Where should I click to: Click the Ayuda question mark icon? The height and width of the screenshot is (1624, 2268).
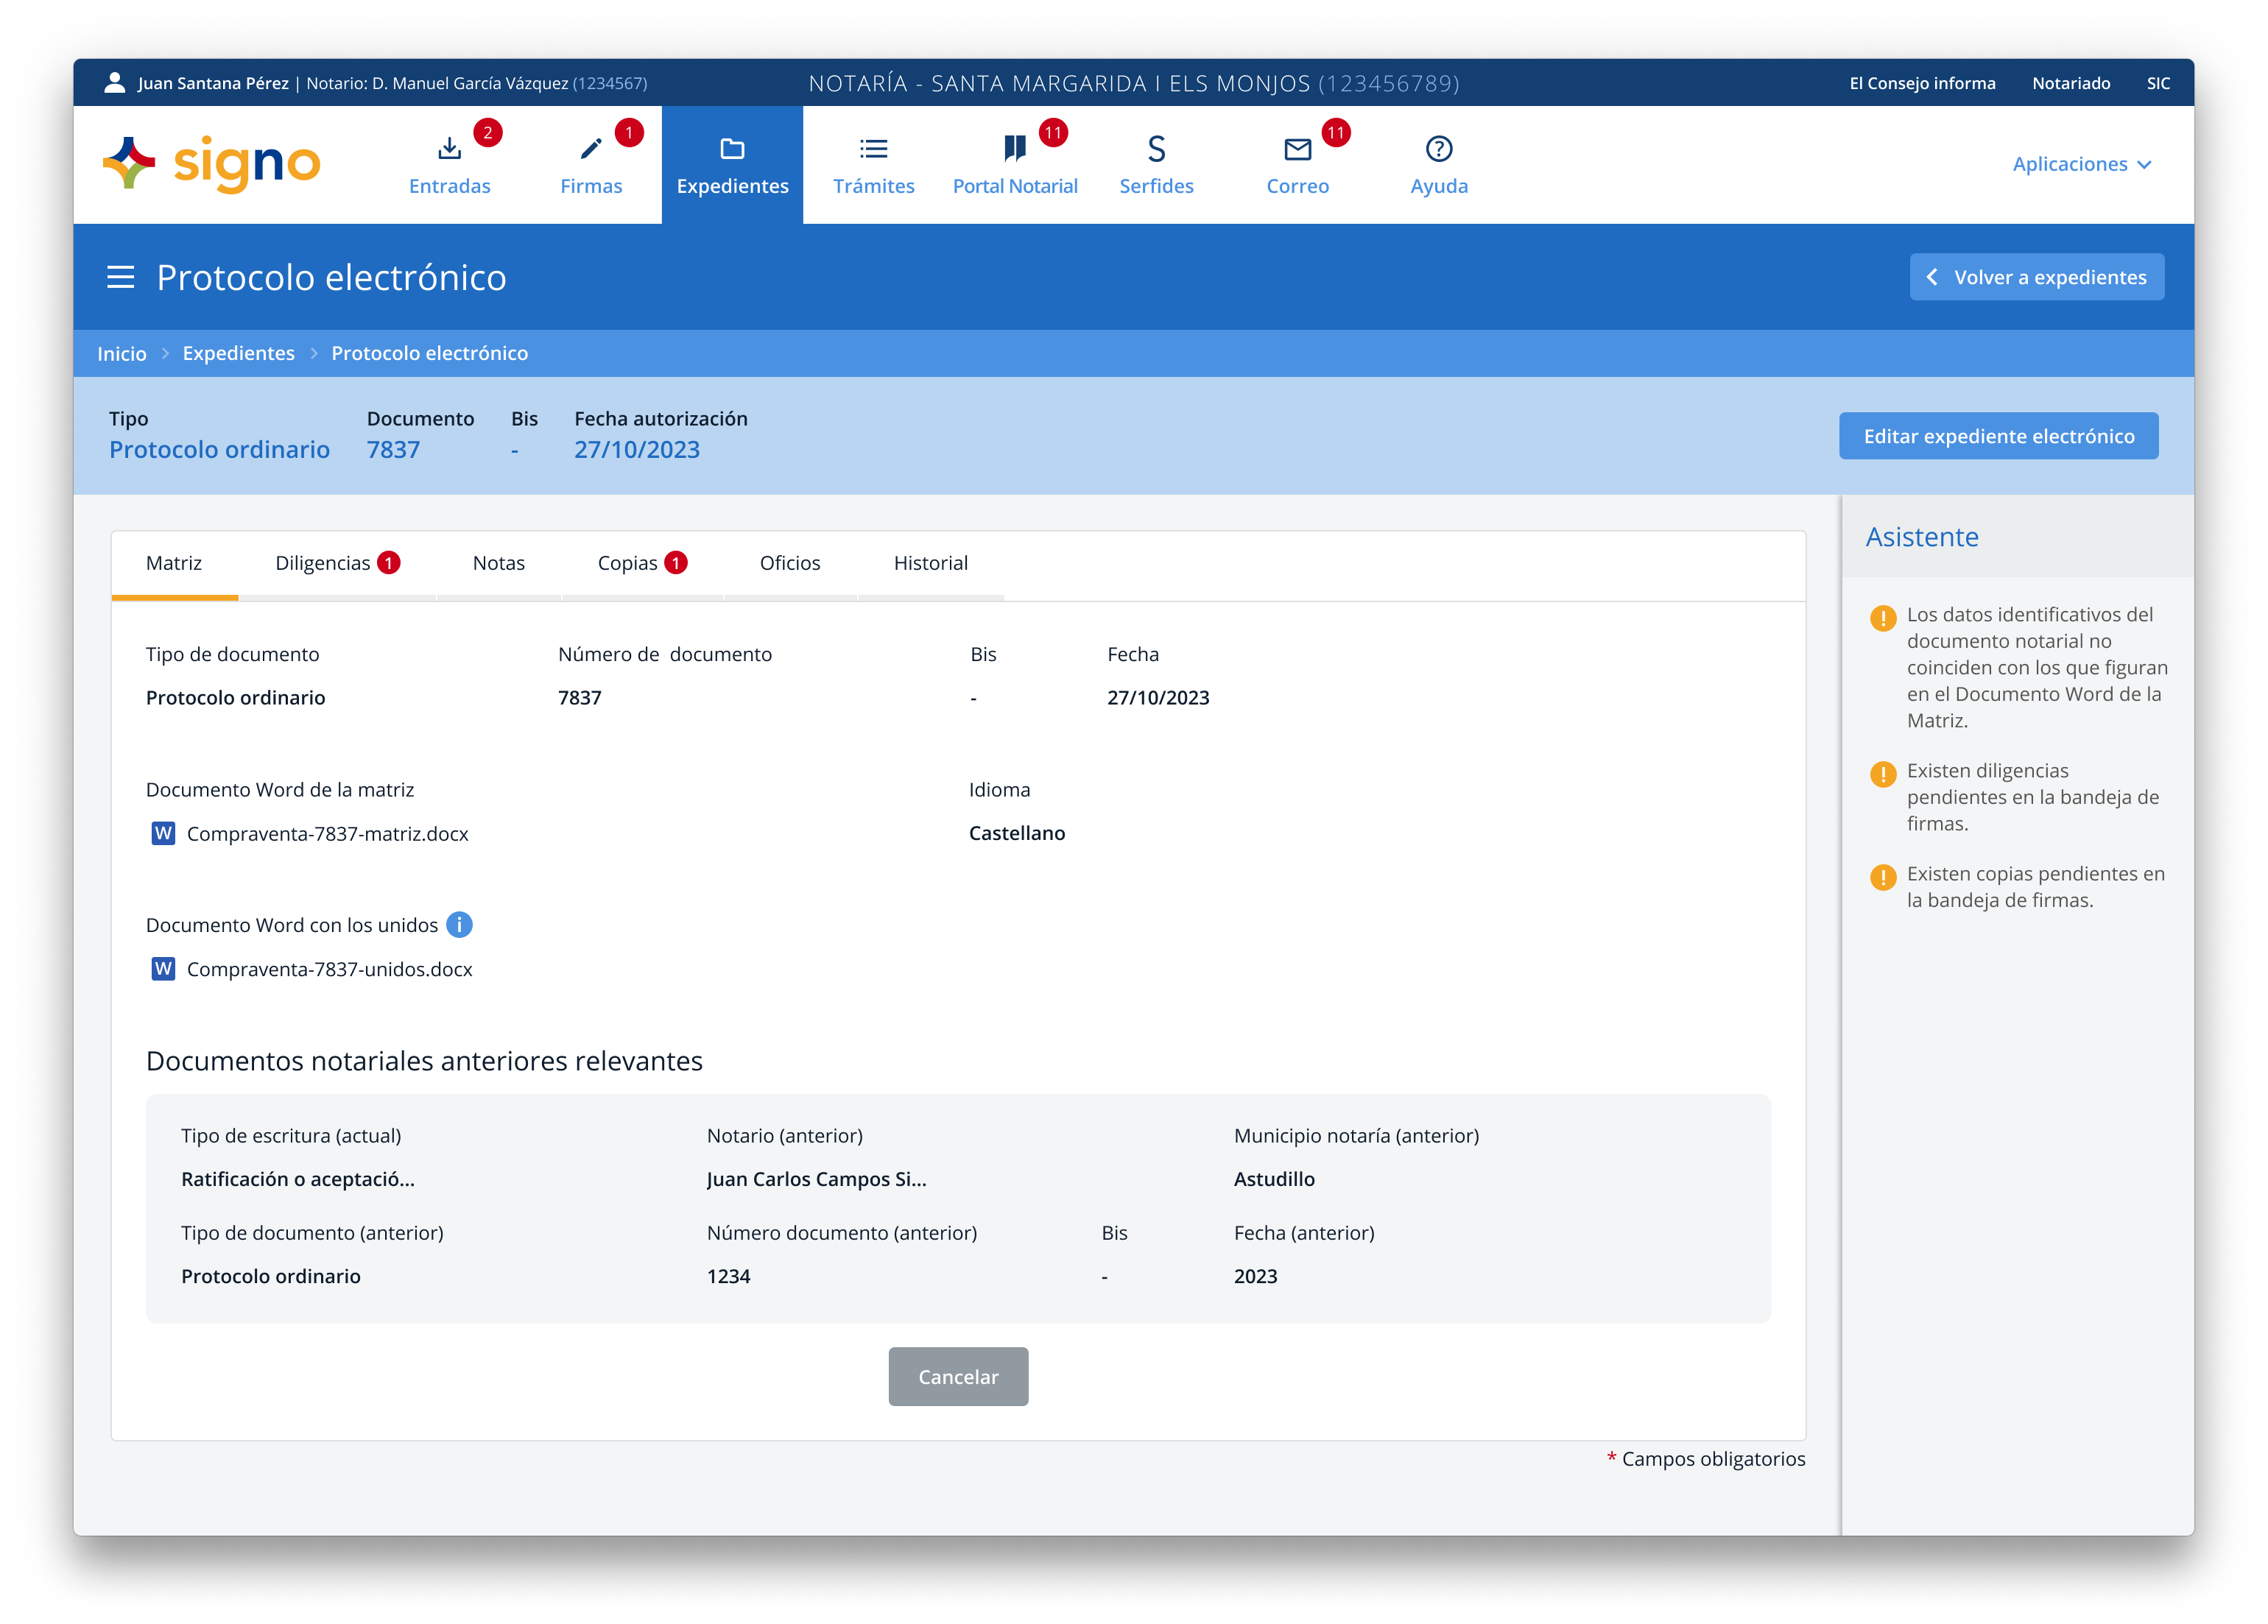click(x=1438, y=149)
